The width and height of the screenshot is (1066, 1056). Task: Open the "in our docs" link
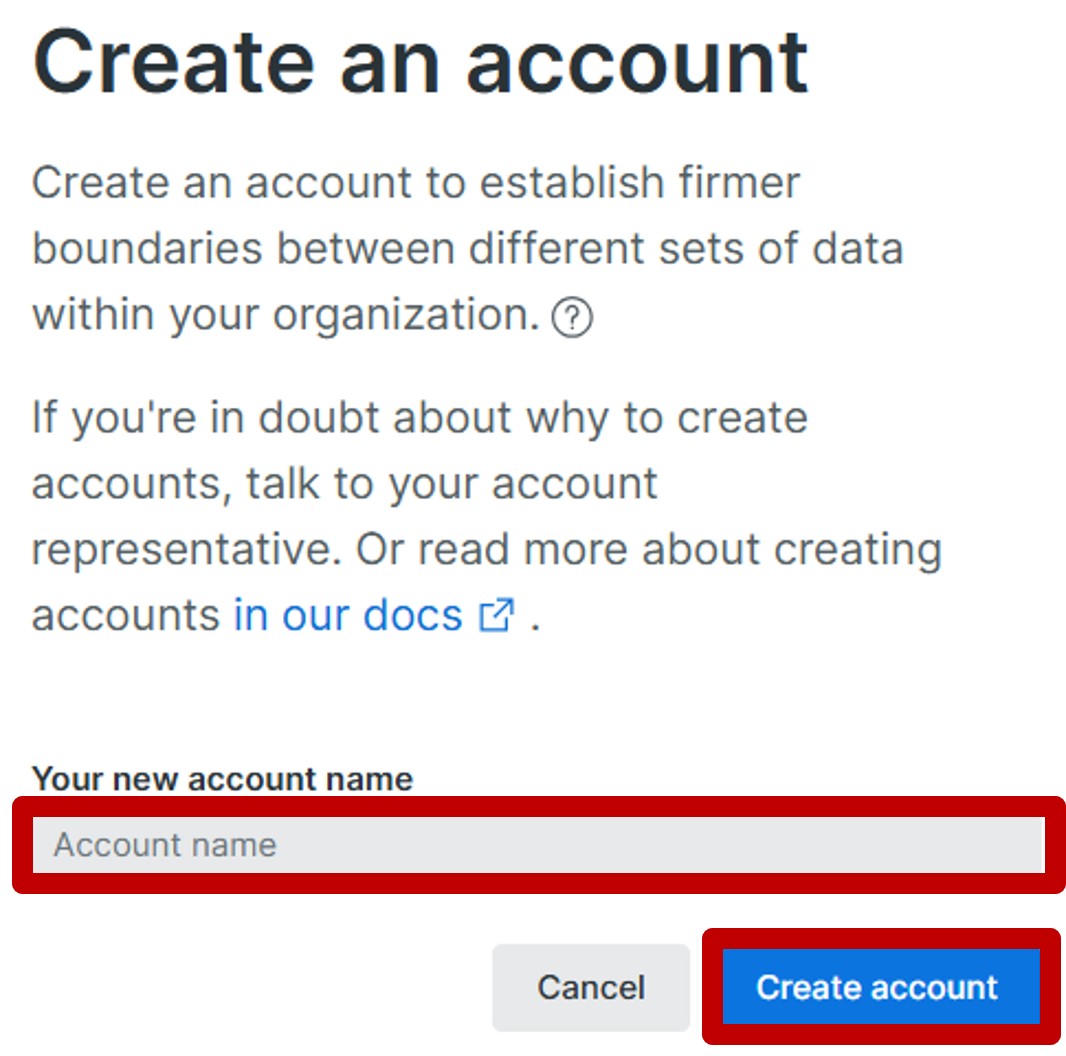(x=348, y=615)
